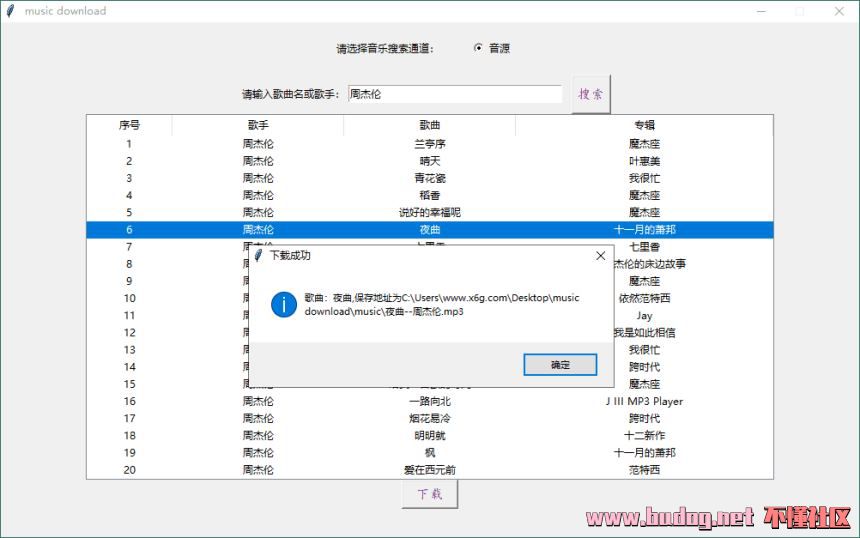
Task: Select the song 稻香 in the list
Action: pos(429,195)
